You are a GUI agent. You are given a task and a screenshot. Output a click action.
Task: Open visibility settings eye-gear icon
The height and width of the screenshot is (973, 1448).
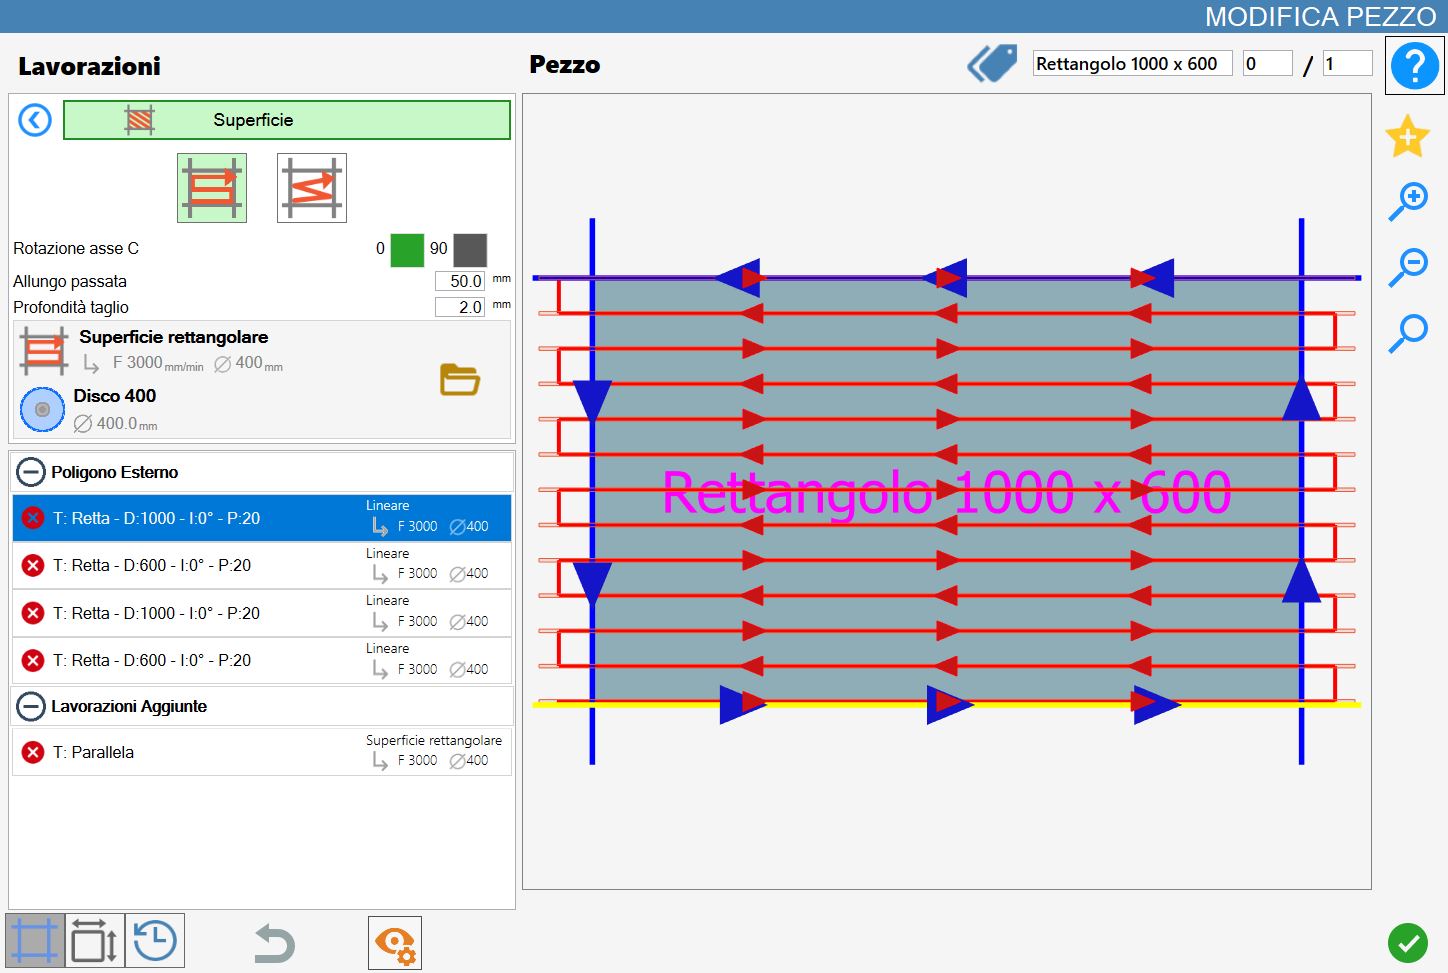[395, 943]
